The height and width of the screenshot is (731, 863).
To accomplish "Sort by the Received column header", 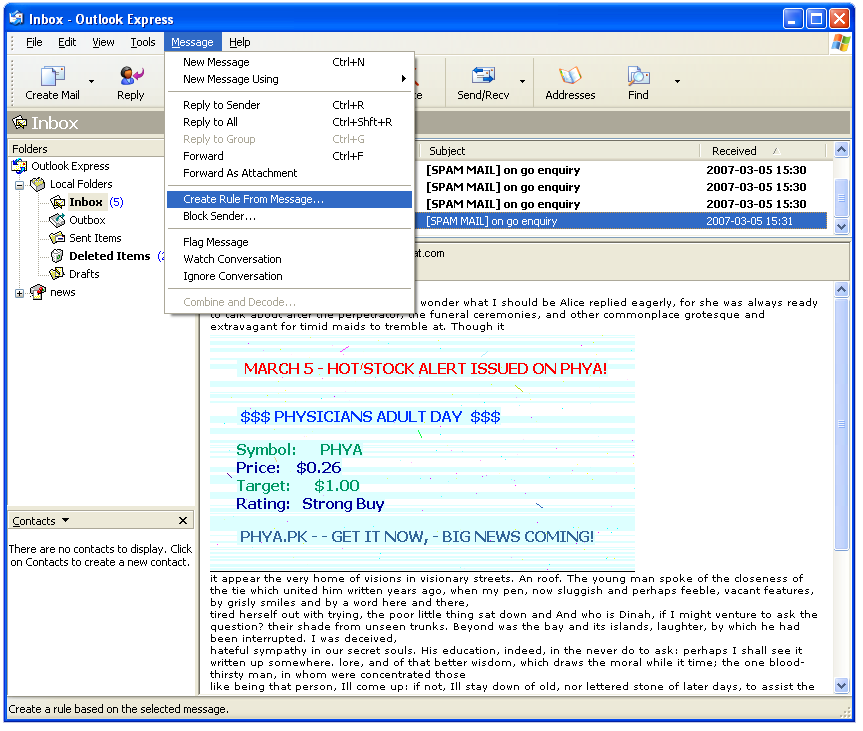I will 762,151.
